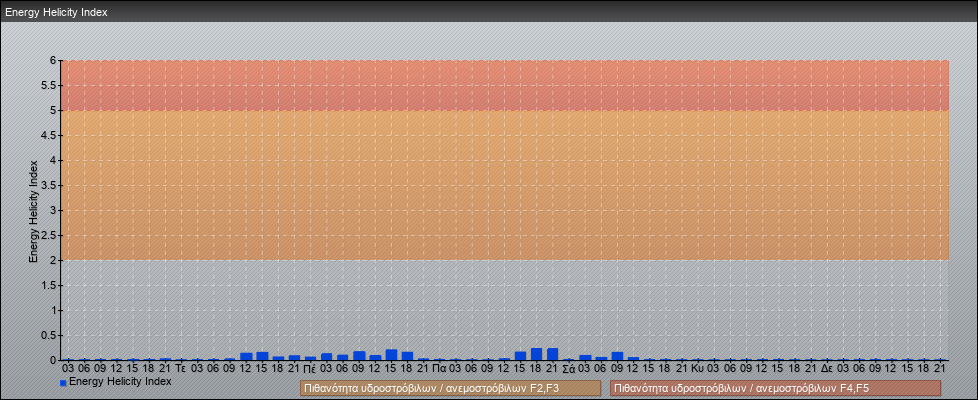The width and height of the screenshot is (978, 400).
Task: Click the y-axis value 2
Action: 54,260
